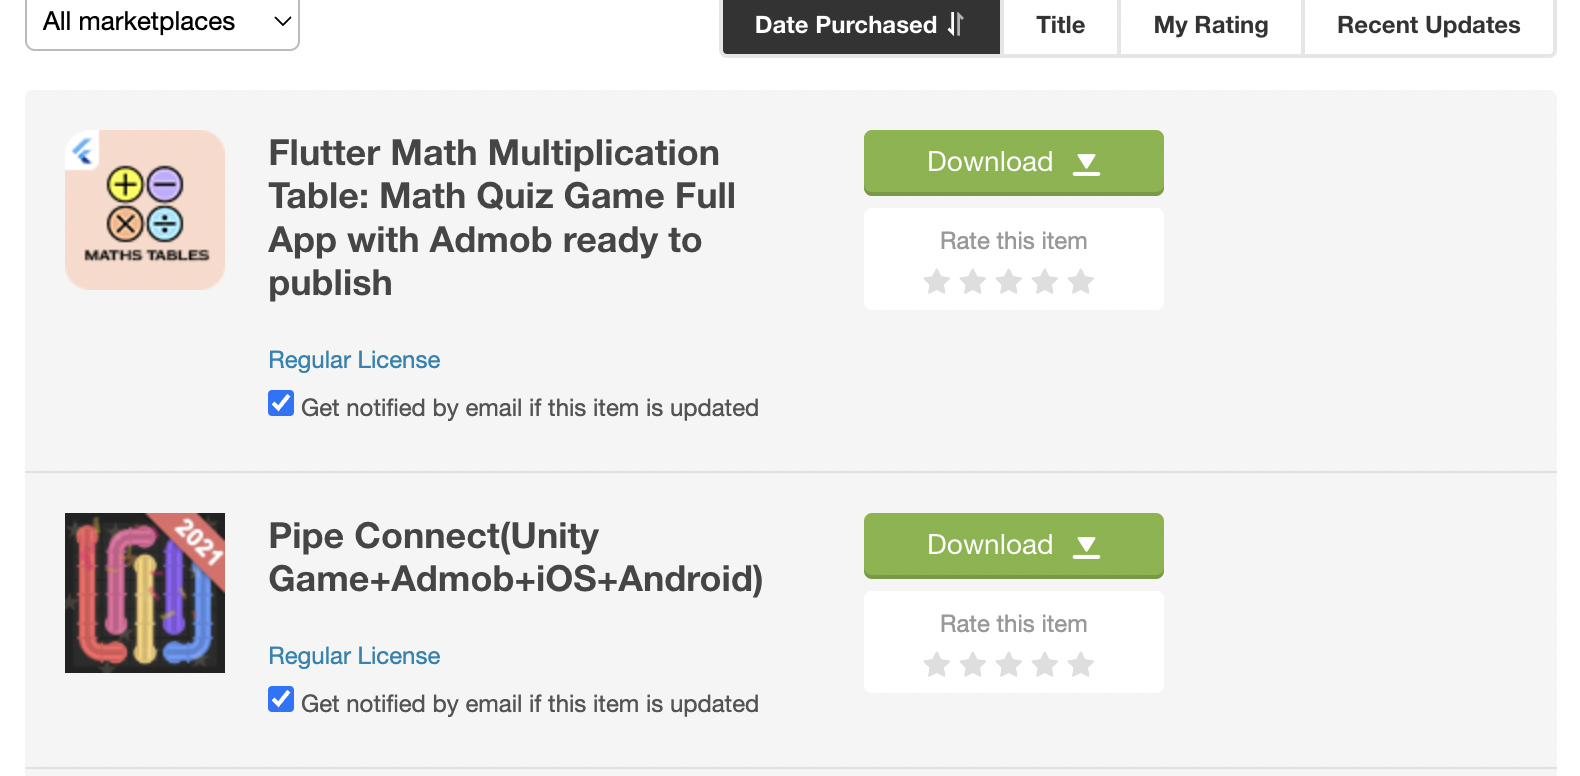
Task: Rate Pipe Connect two stars
Action: click(973, 665)
